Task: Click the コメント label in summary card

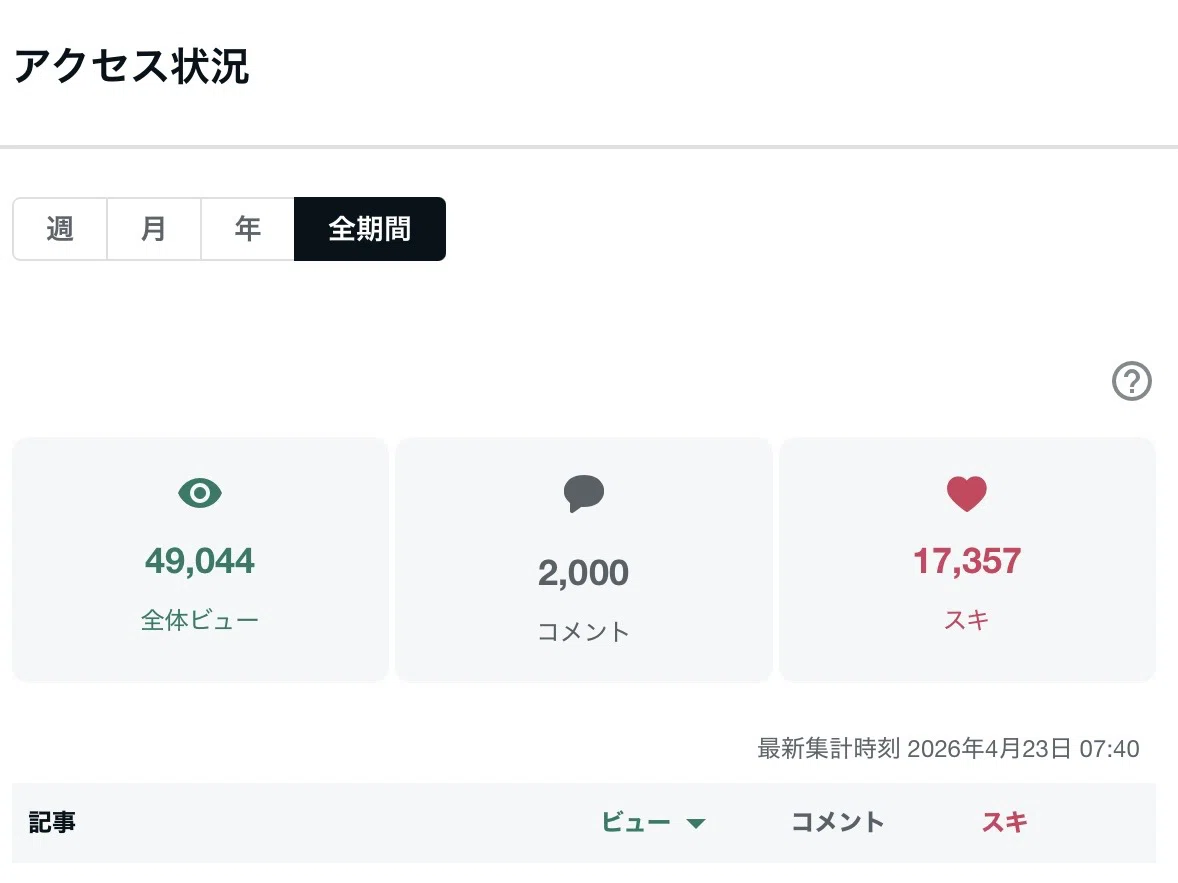Action: 584,632
